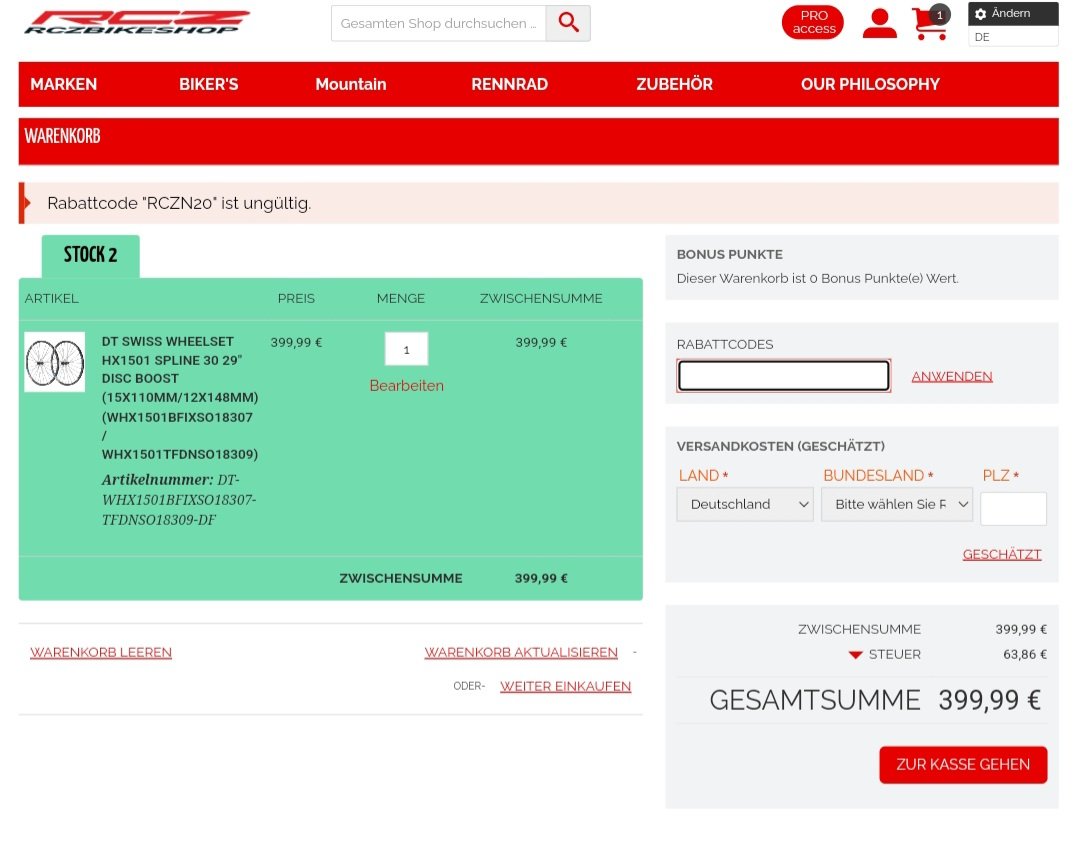Click the WARENKORB LEEREN link
Image resolution: width=1080 pixels, height=859 pixels.
[x=101, y=653]
